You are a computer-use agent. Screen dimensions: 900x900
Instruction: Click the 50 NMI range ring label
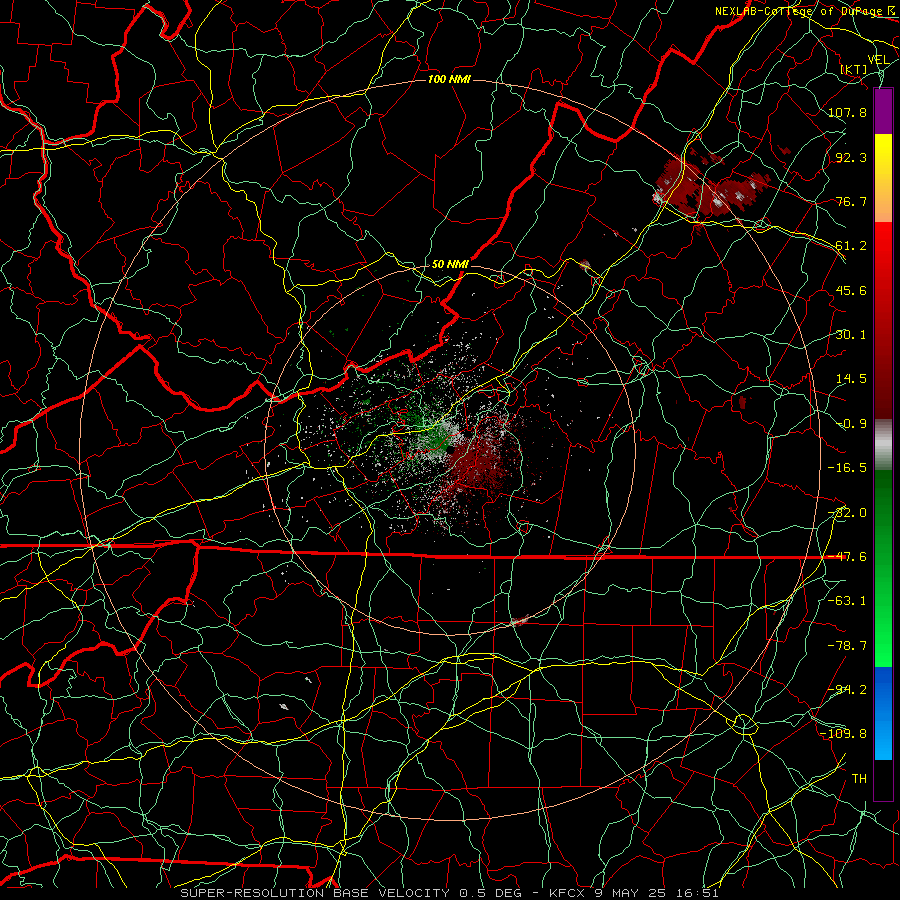tap(450, 264)
